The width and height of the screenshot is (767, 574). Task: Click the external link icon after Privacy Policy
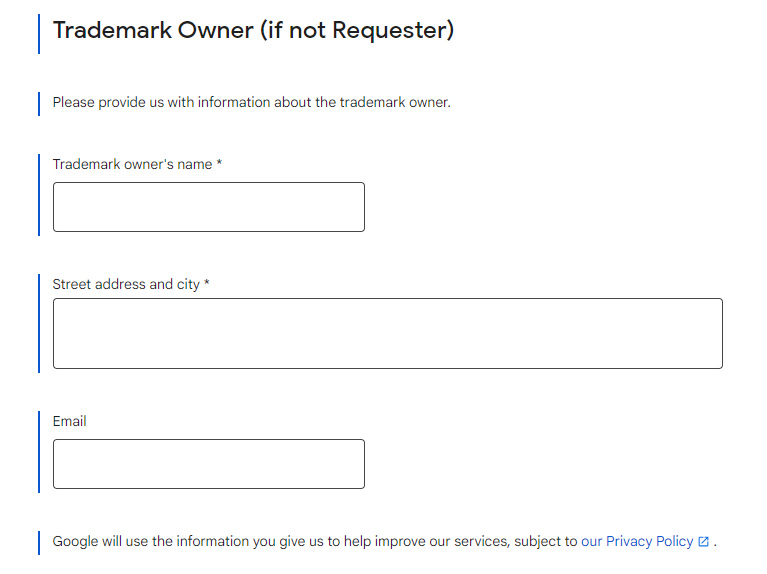click(703, 542)
